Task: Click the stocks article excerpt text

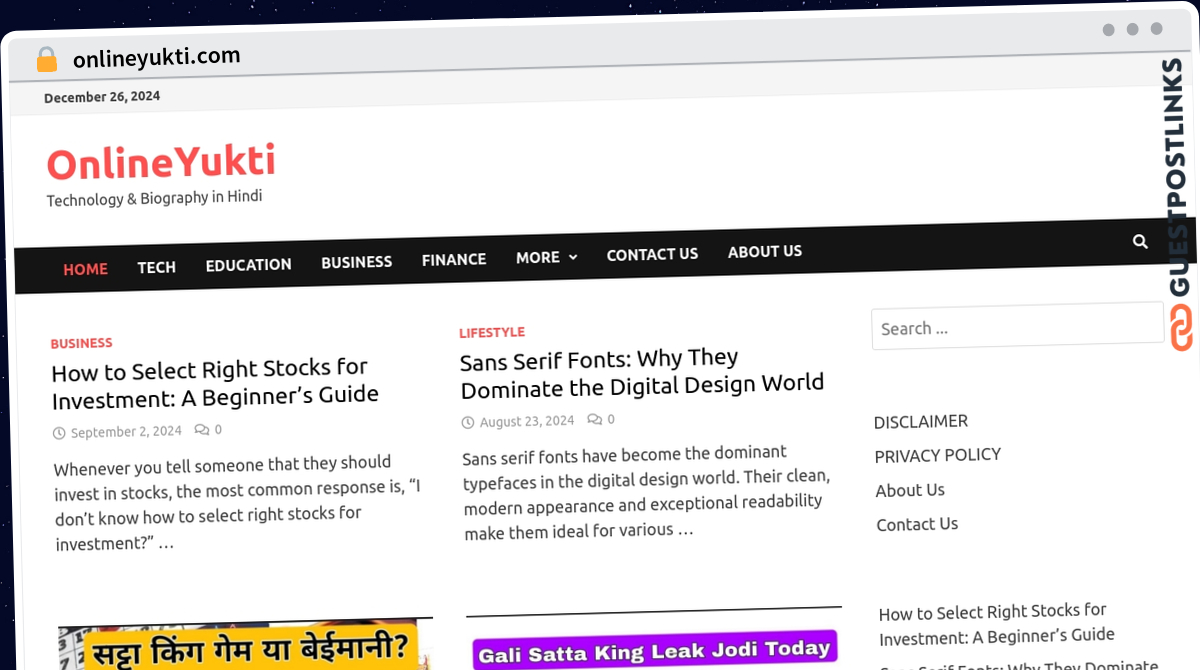Action: pos(237,504)
